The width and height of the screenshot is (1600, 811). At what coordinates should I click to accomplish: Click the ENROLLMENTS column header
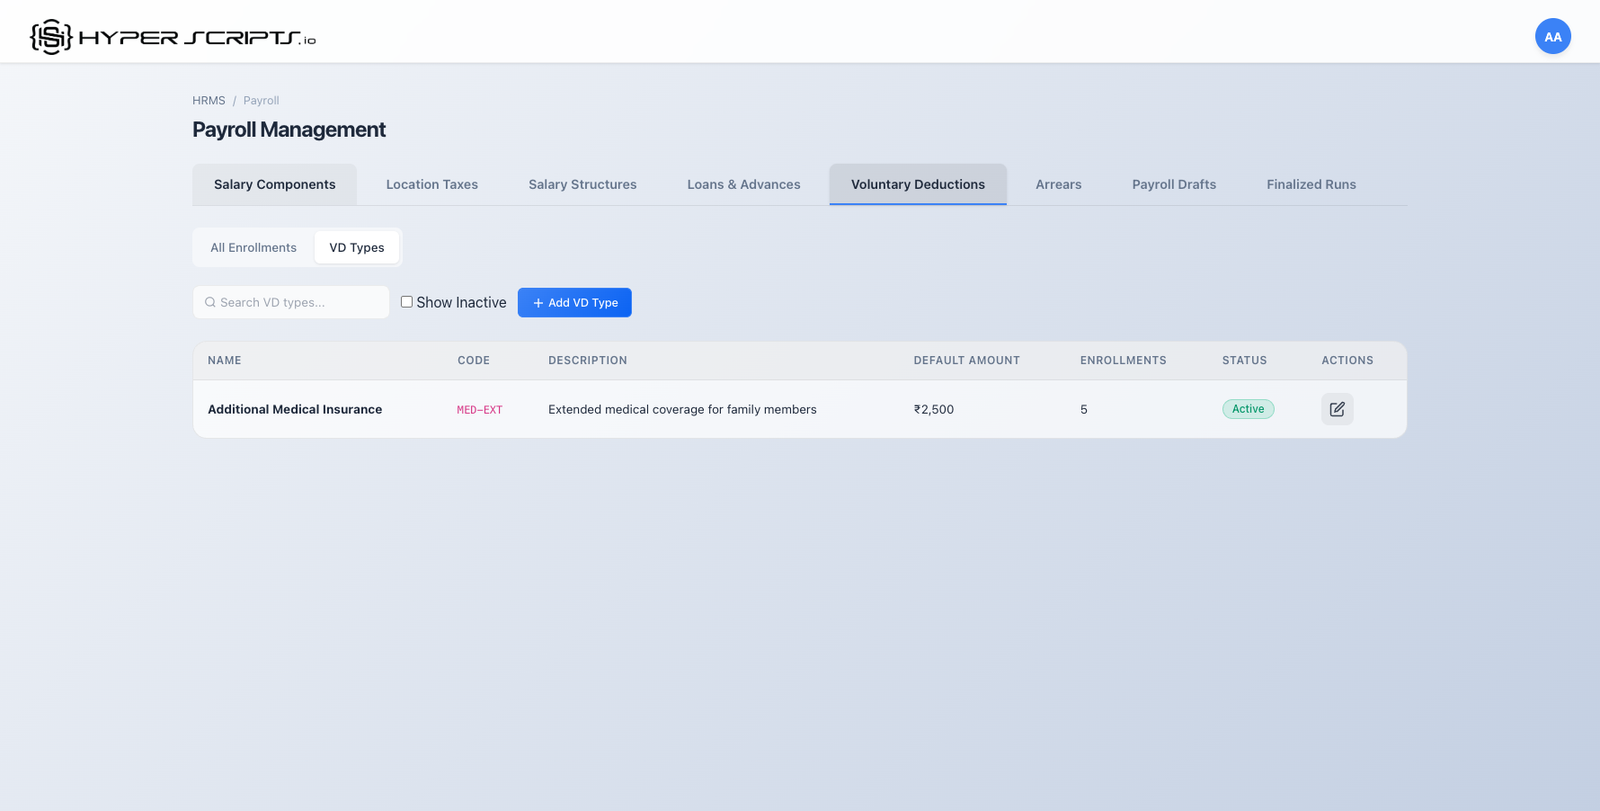[1123, 360]
